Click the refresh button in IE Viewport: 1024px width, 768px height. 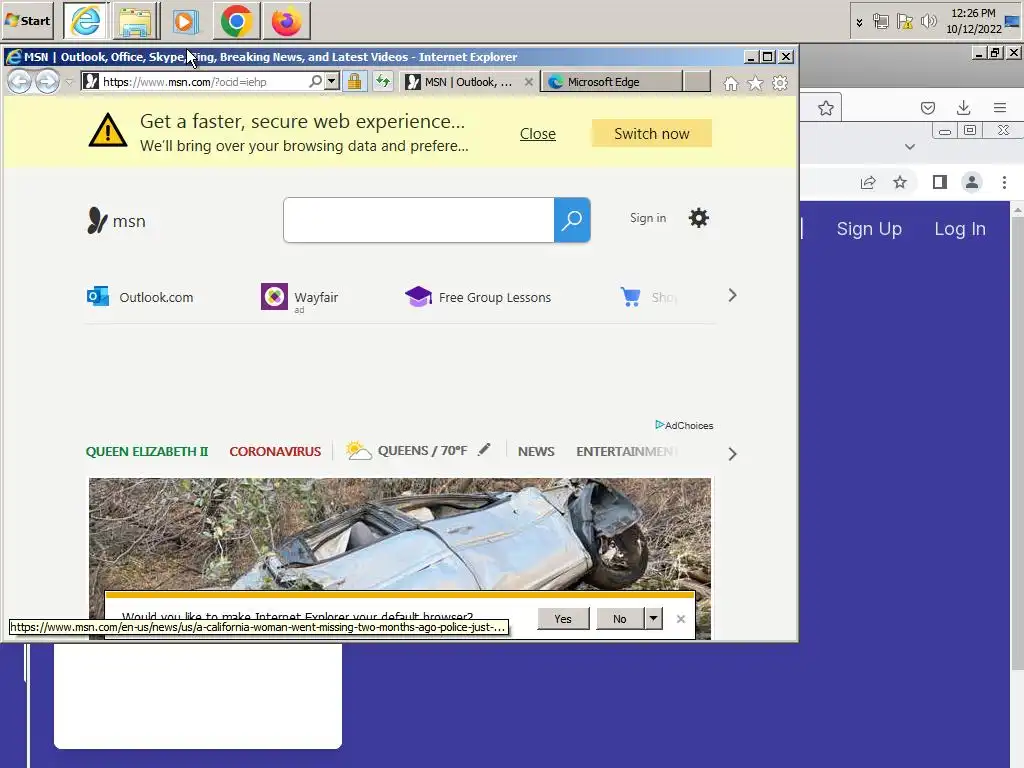383,82
